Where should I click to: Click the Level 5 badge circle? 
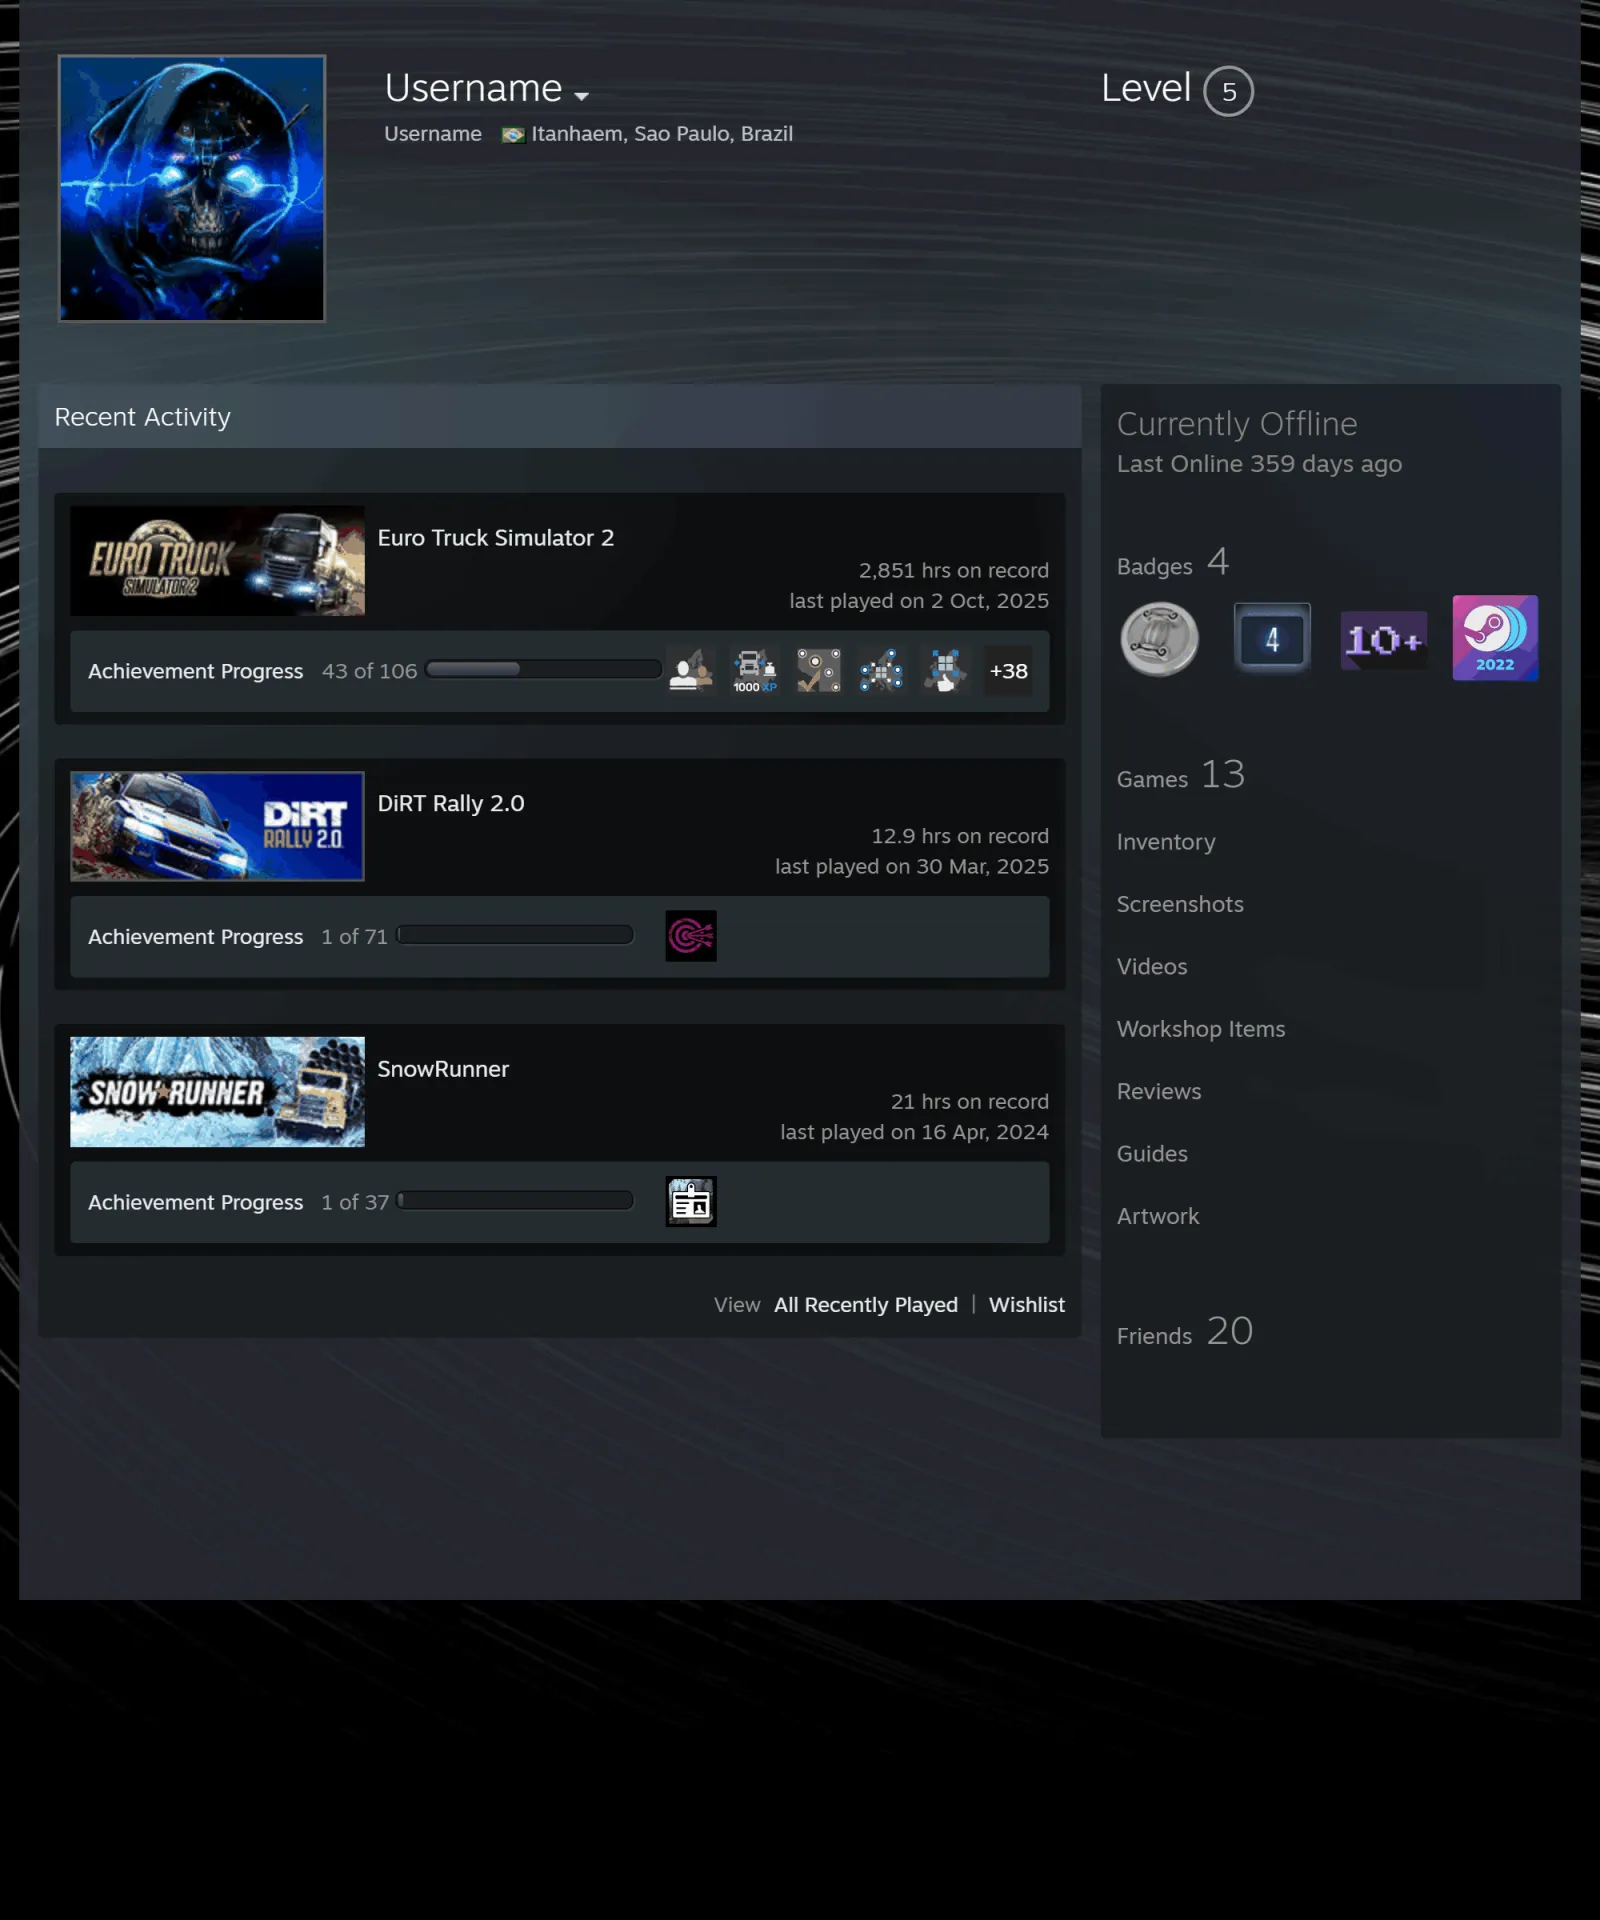pyautogui.click(x=1228, y=91)
